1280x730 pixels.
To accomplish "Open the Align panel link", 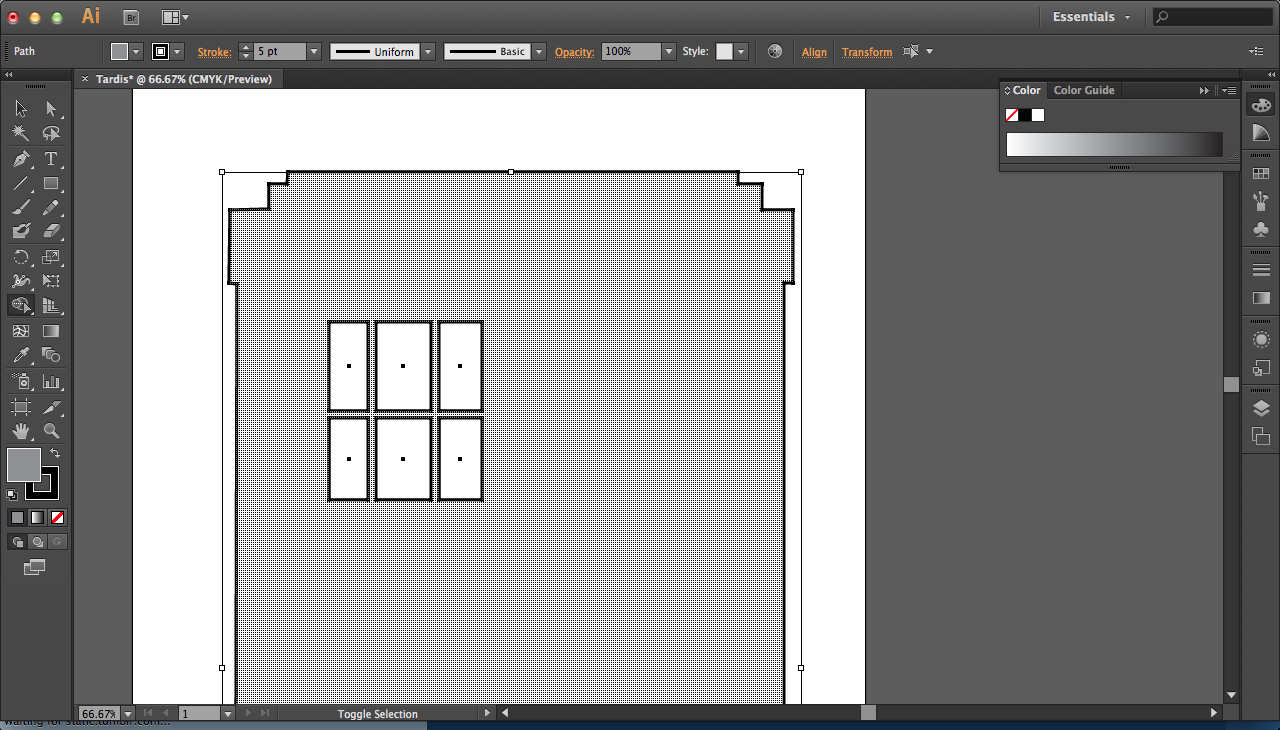I will point(814,52).
